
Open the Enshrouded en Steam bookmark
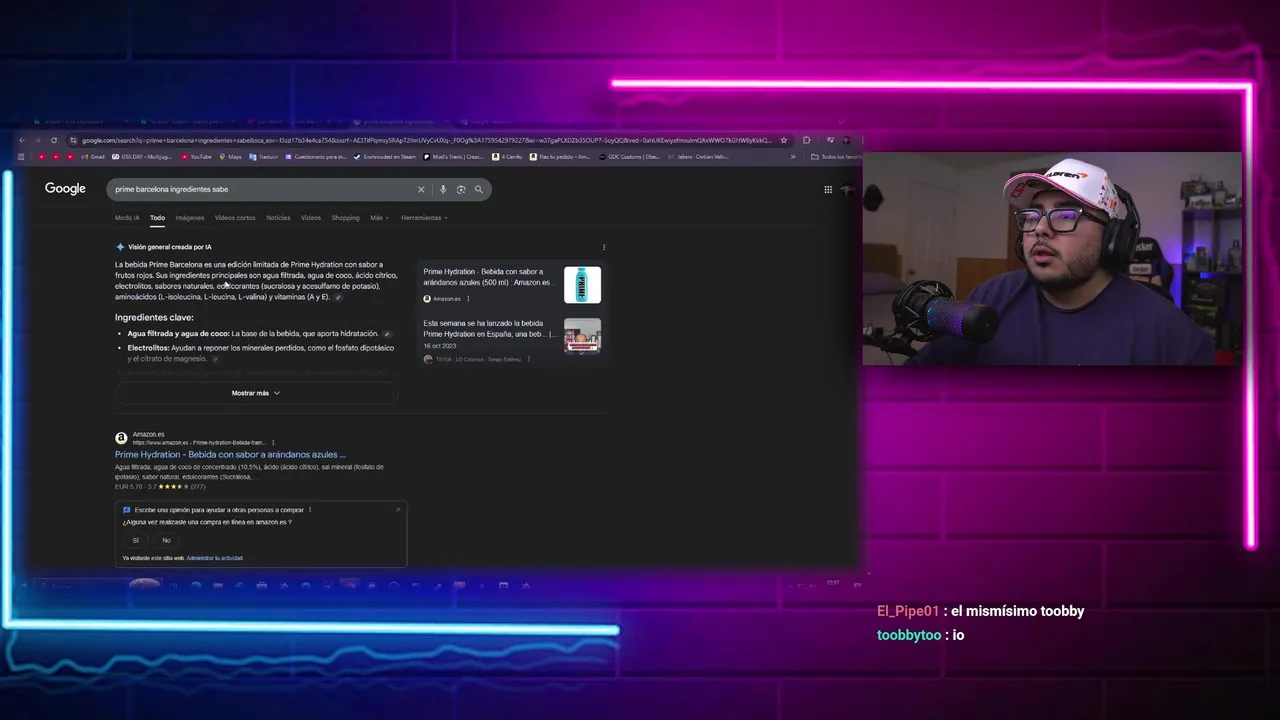click(x=385, y=157)
